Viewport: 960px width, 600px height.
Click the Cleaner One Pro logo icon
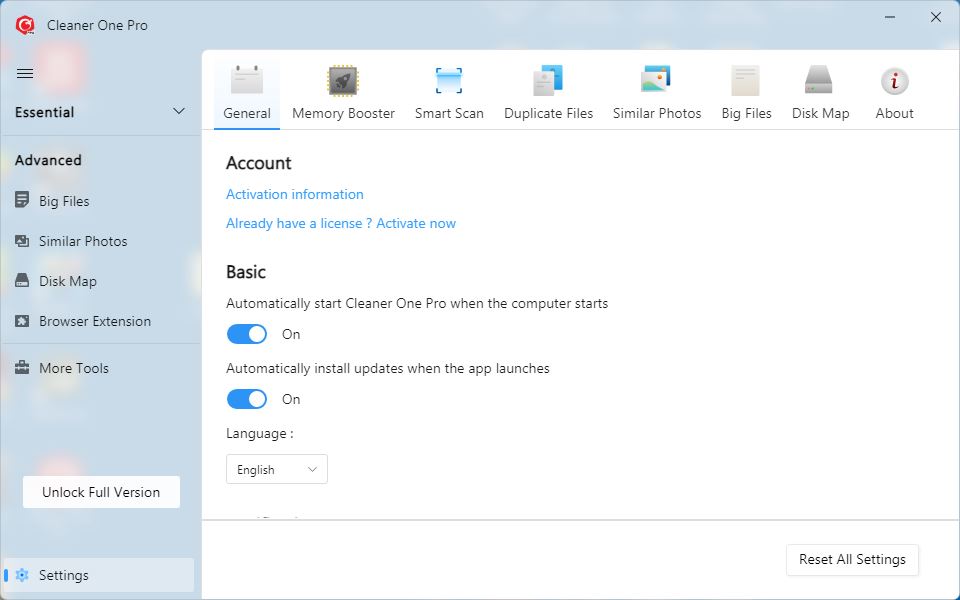(25, 25)
